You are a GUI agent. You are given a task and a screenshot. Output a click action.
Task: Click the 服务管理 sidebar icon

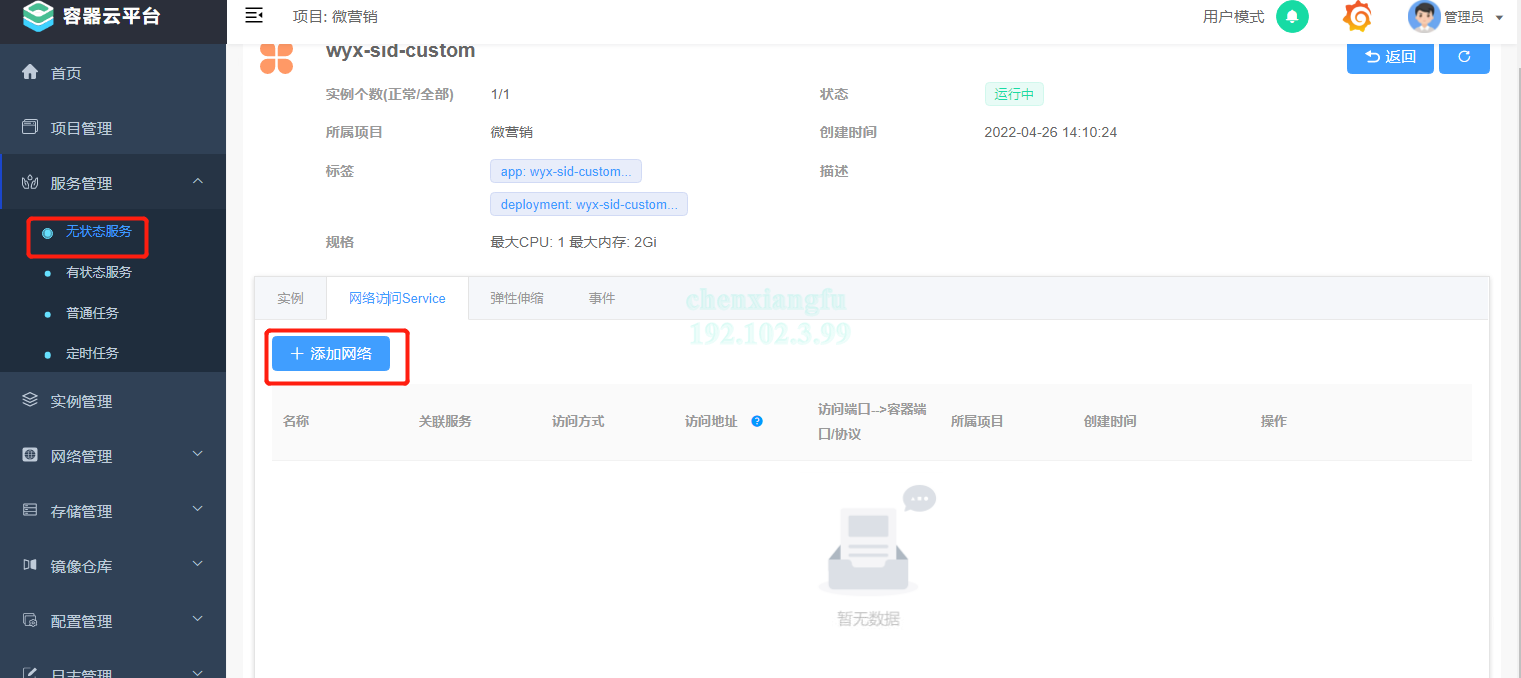(30, 183)
